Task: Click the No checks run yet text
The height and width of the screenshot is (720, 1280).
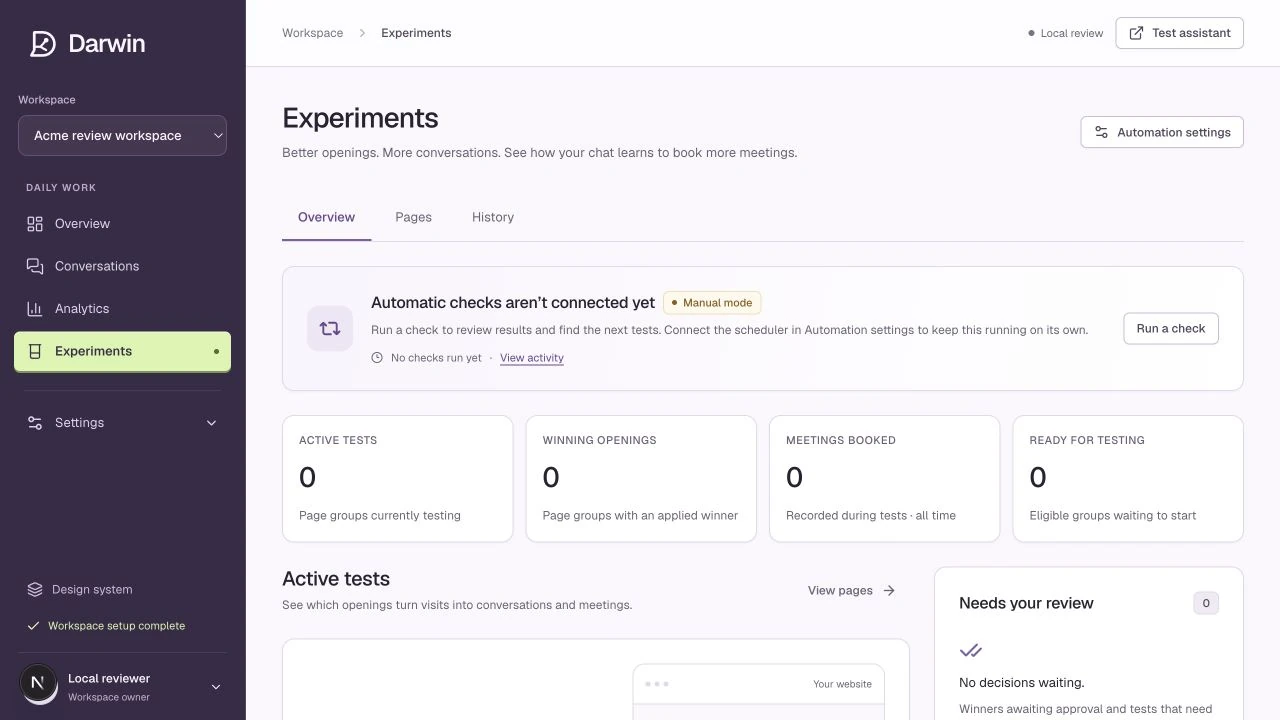Action: [x=436, y=358]
